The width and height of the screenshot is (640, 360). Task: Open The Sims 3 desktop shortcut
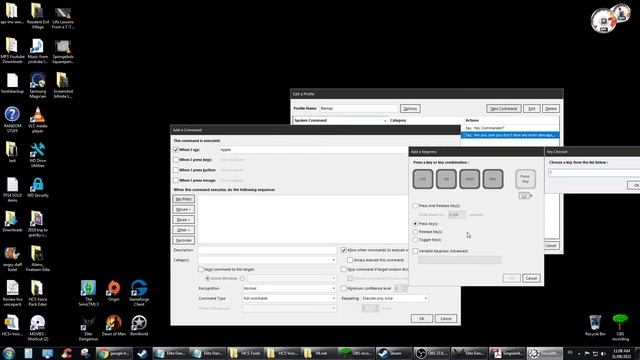(x=88, y=293)
